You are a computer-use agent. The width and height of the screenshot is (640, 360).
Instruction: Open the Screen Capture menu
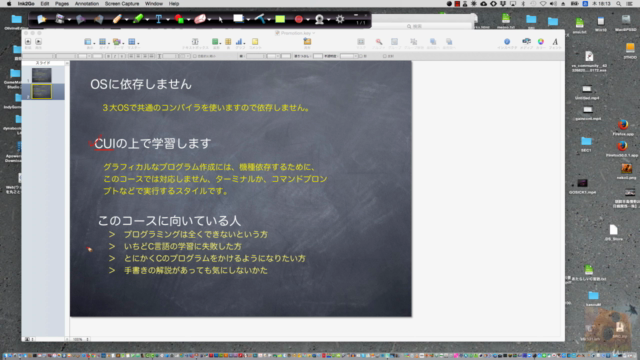(x=122, y=4)
